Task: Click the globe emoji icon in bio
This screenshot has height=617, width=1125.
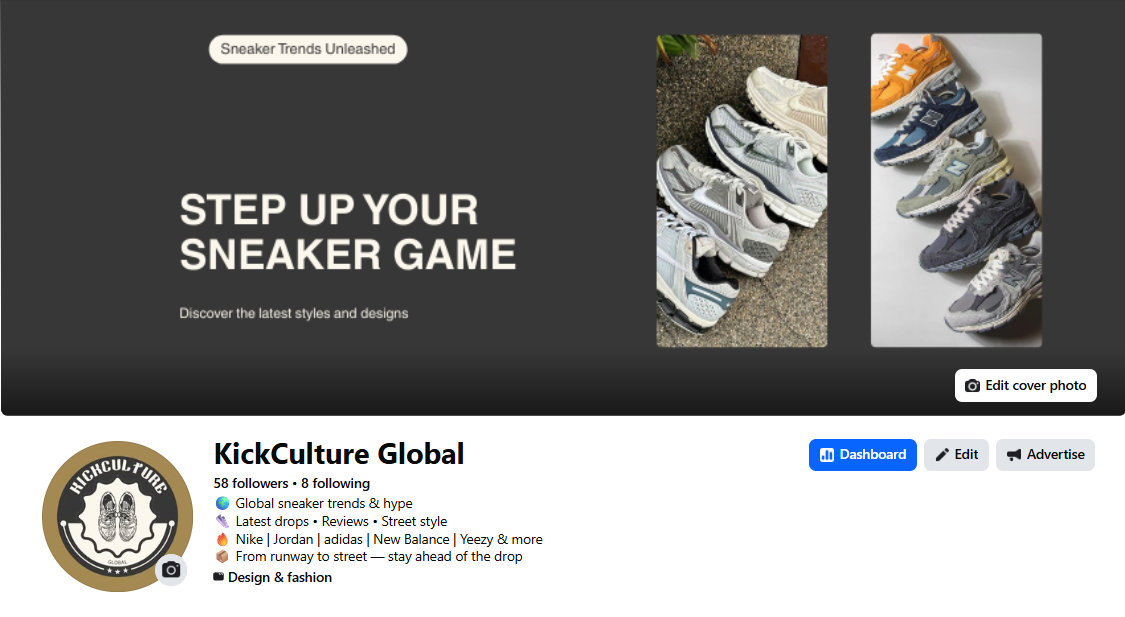Action: tap(222, 504)
